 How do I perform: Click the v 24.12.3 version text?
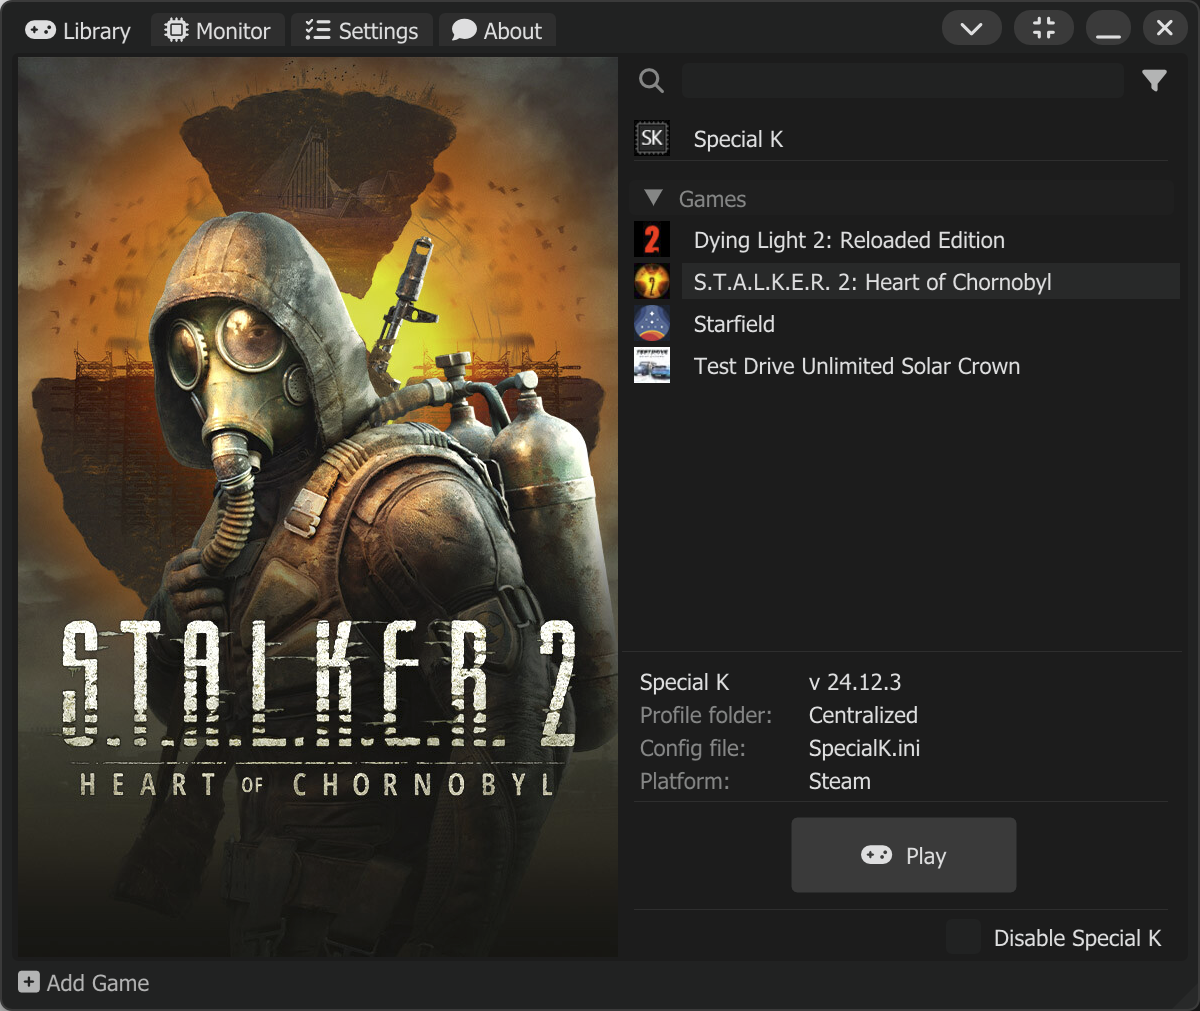[855, 682]
